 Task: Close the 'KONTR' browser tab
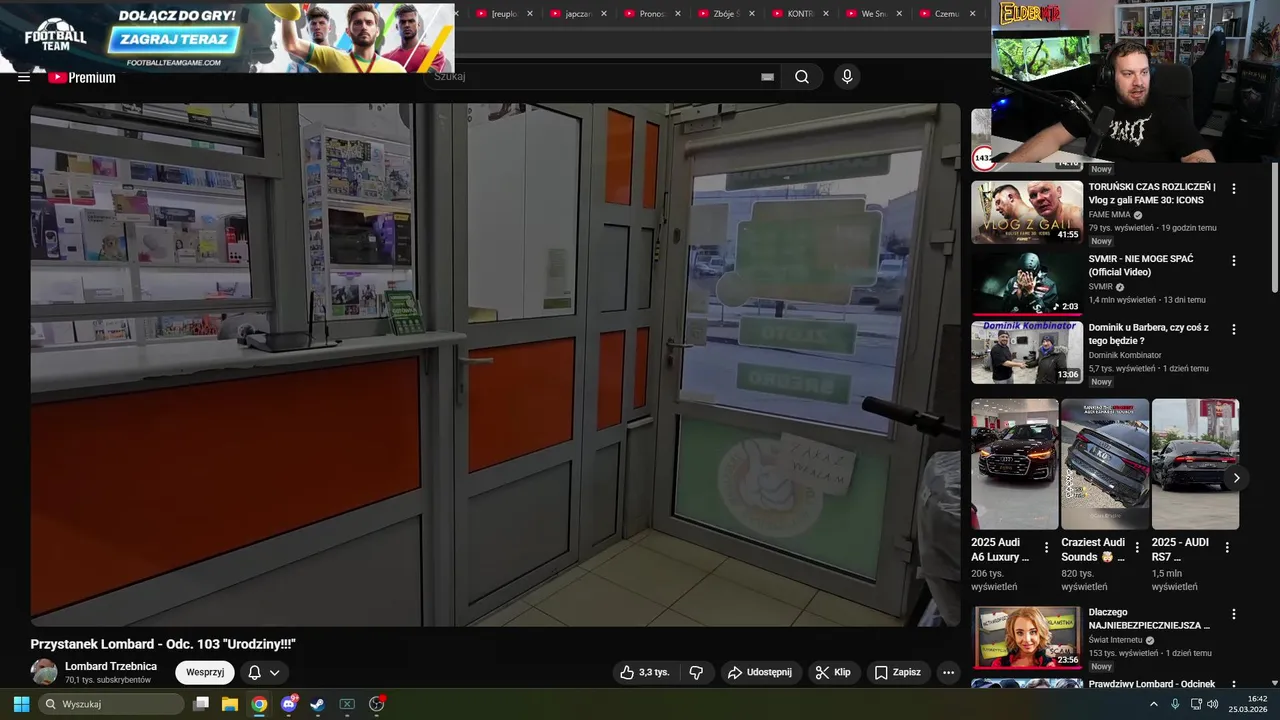coord(825,14)
